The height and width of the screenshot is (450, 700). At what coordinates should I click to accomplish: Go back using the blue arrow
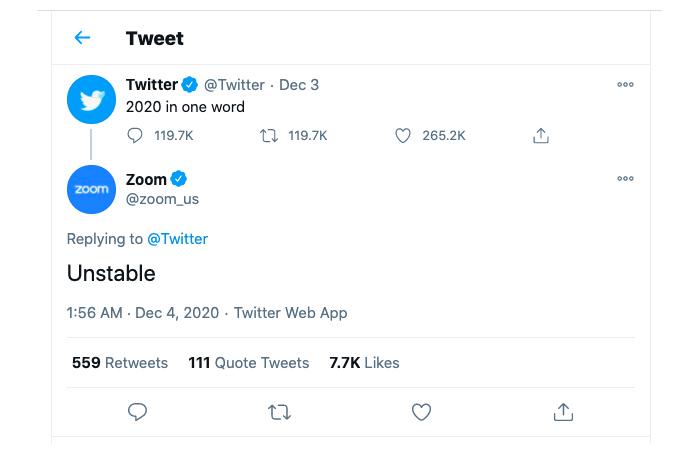point(82,38)
